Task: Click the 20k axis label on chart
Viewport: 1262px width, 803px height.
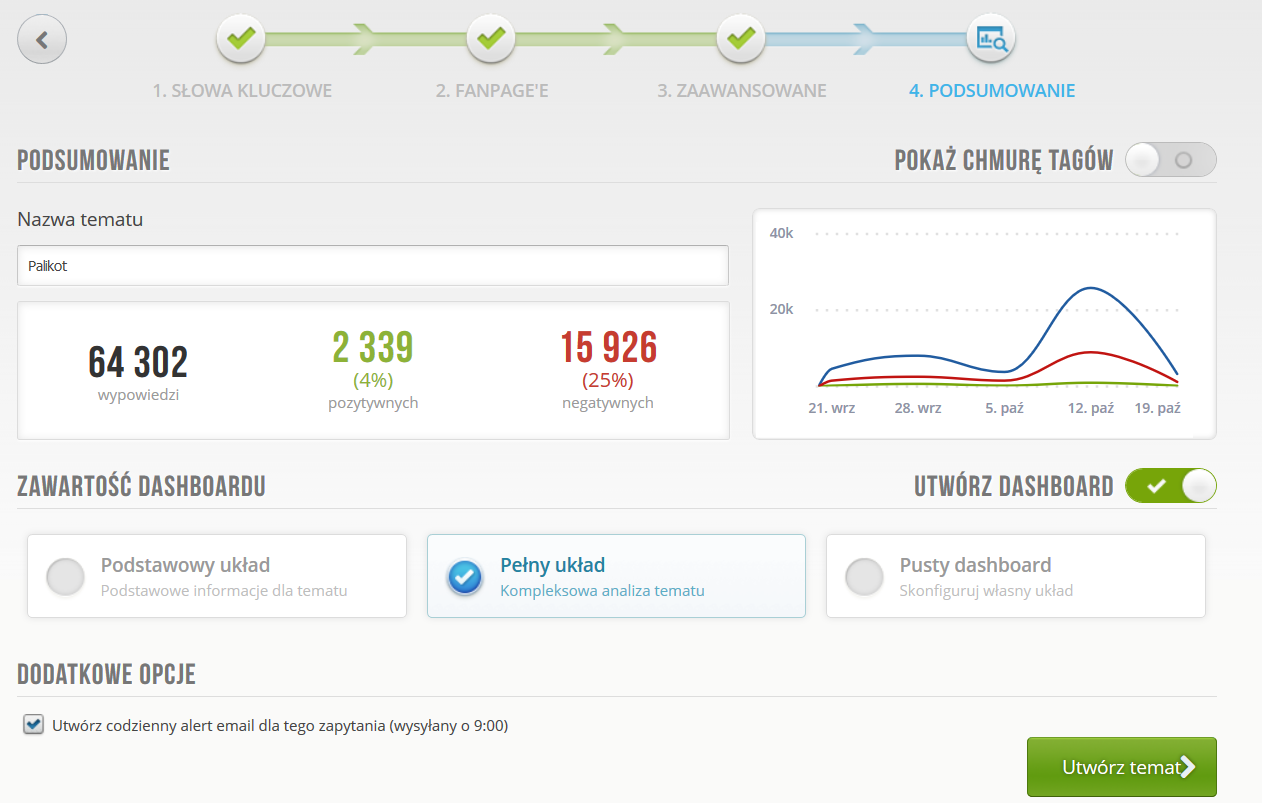Action: tap(781, 309)
